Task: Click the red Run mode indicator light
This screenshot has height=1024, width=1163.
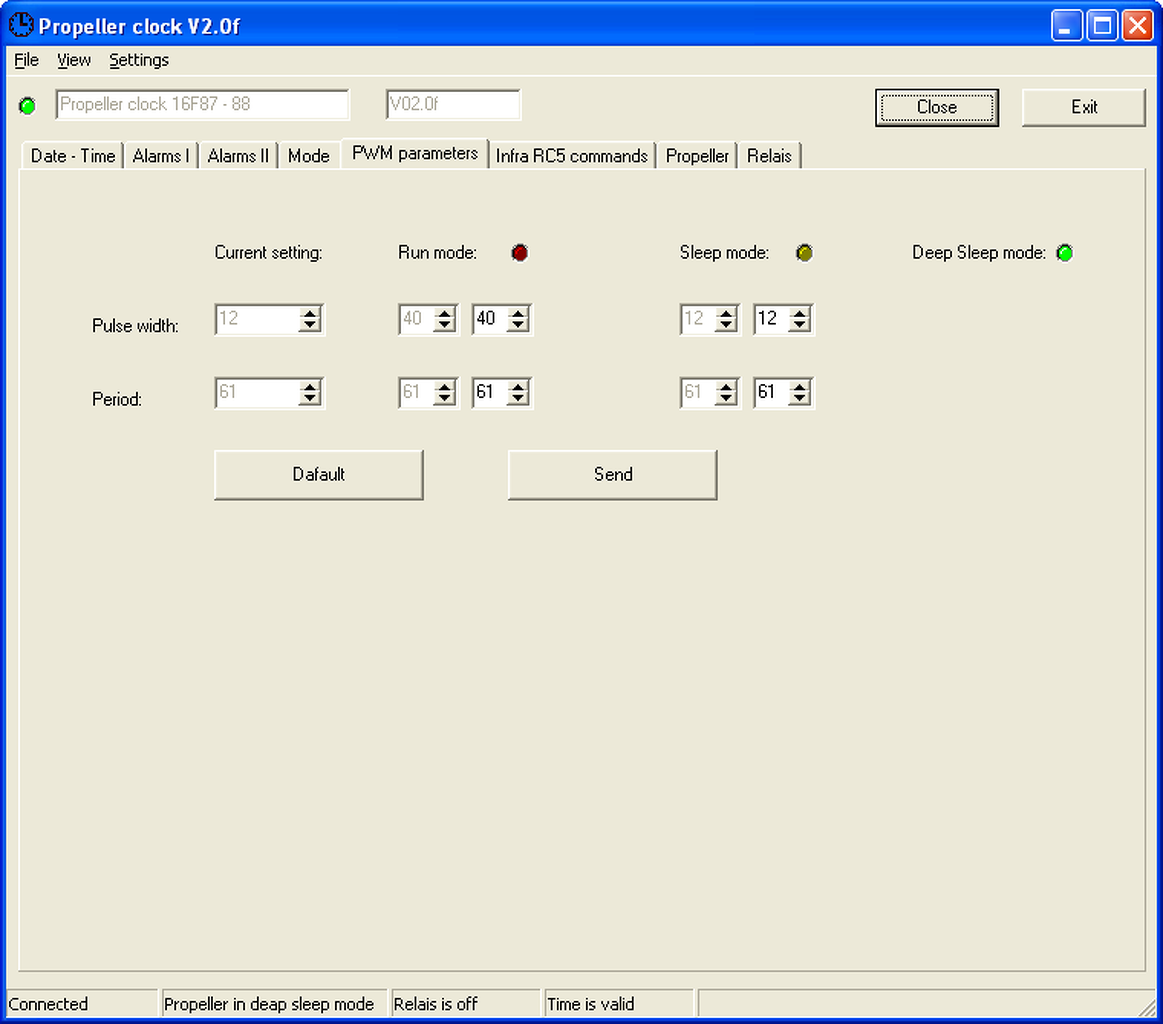Action: click(x=520, y=253)
